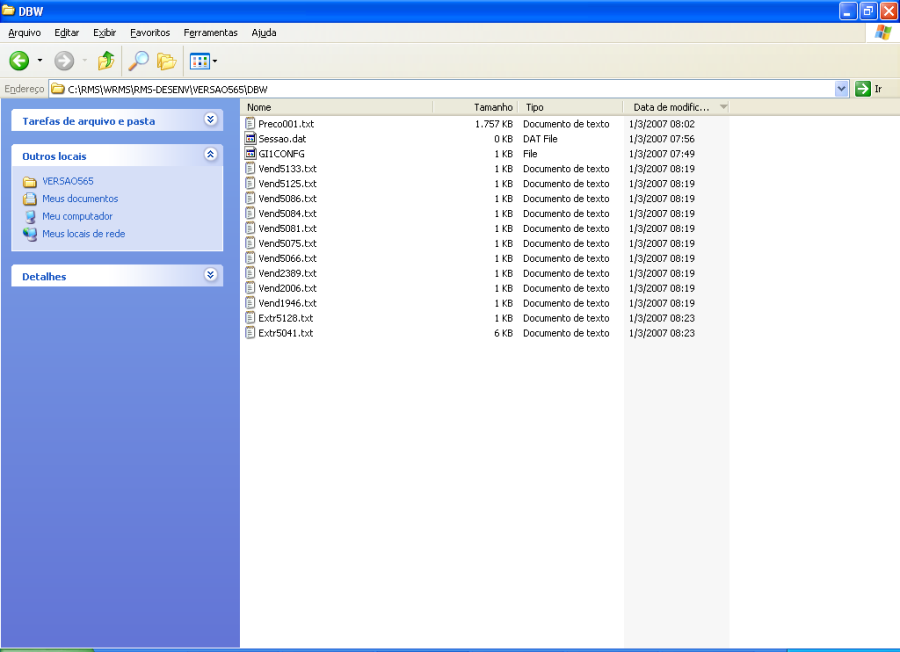900x652 pixels.
Task: Open the Ajuda menu
Action: (264, 33)
